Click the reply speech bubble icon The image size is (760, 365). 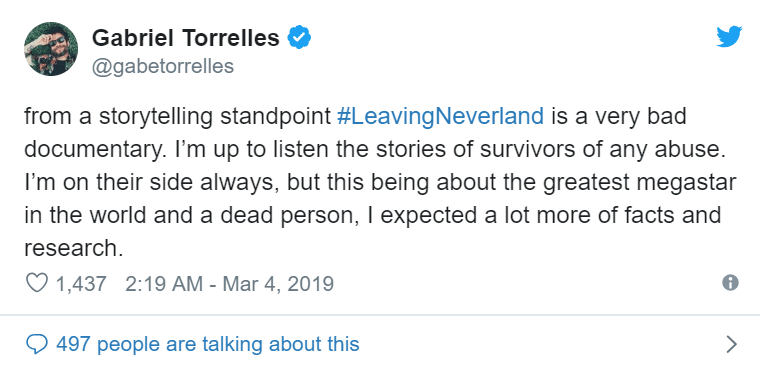coord(37,344)
